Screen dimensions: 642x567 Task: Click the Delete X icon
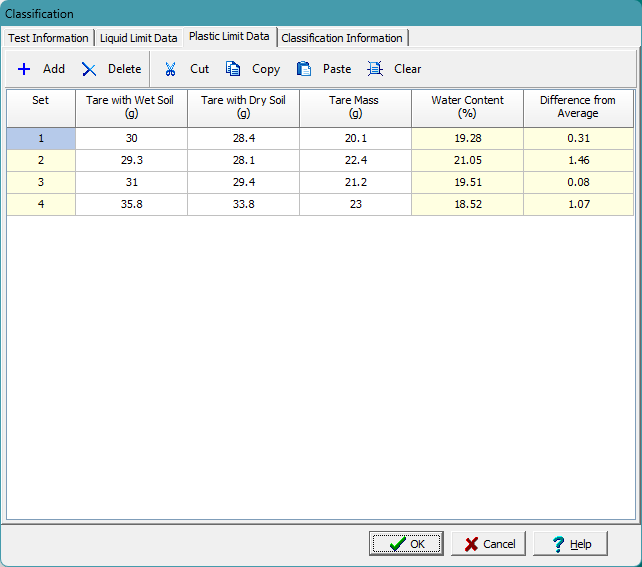(x=89, y=69)
